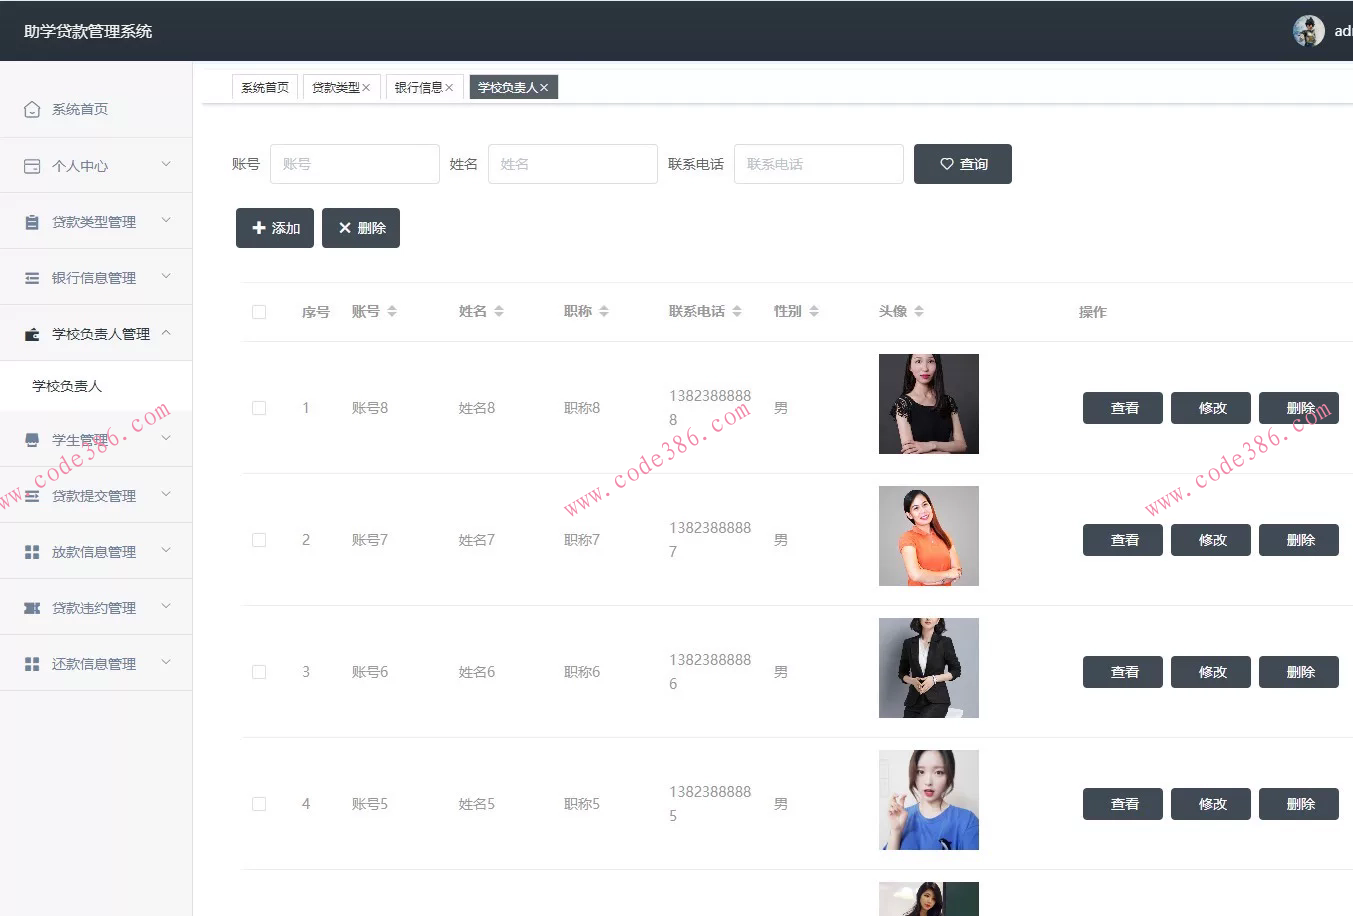The width and height of the screenshot is (1353, 916).
Task: Tick the checkbox beside 账号6
Action: 259,671
